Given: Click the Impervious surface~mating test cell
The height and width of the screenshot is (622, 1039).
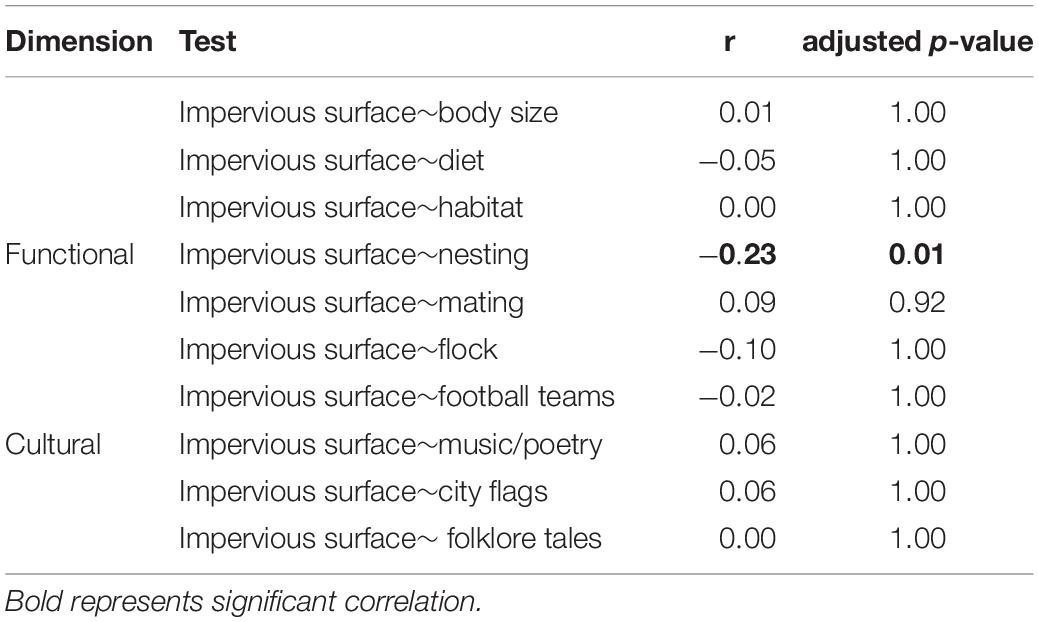Looking at the screenshot, I should point(351,303).
